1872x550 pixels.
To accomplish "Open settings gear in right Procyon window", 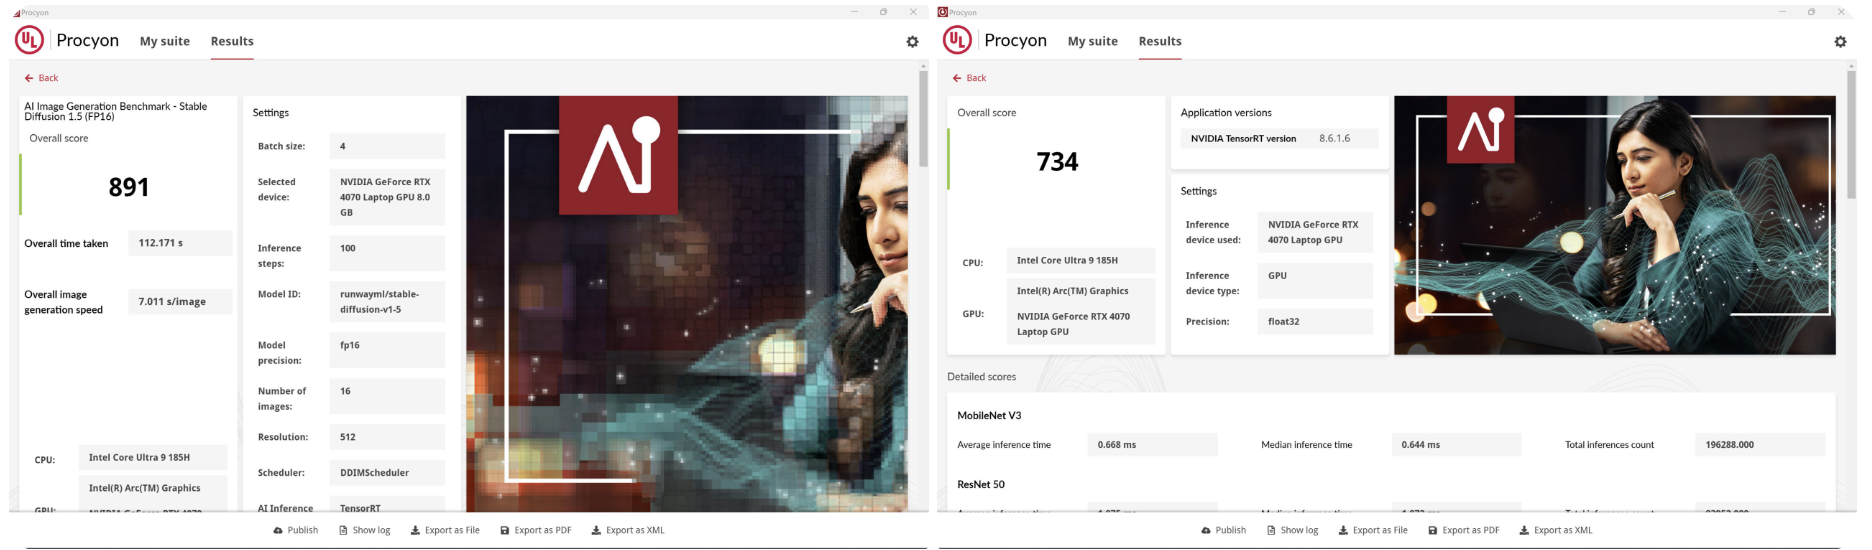I will 1840,42.
